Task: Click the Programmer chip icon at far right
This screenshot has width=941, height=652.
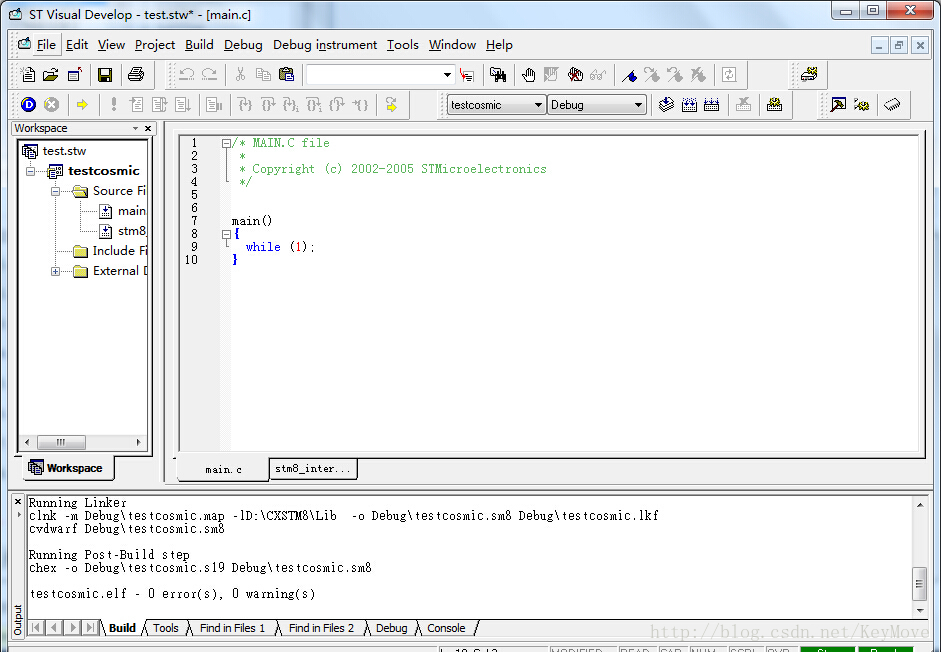Action: (892, 104)
